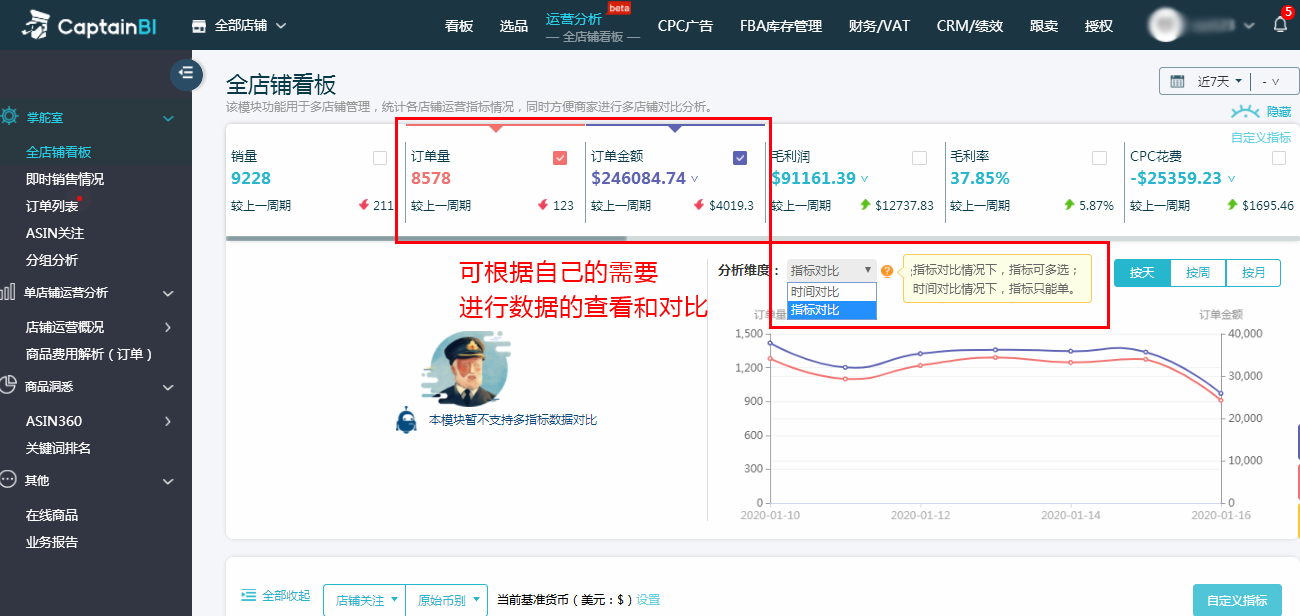Open ASIN关注 in sidebar
Screen dimensions: 1300x616
55,233
